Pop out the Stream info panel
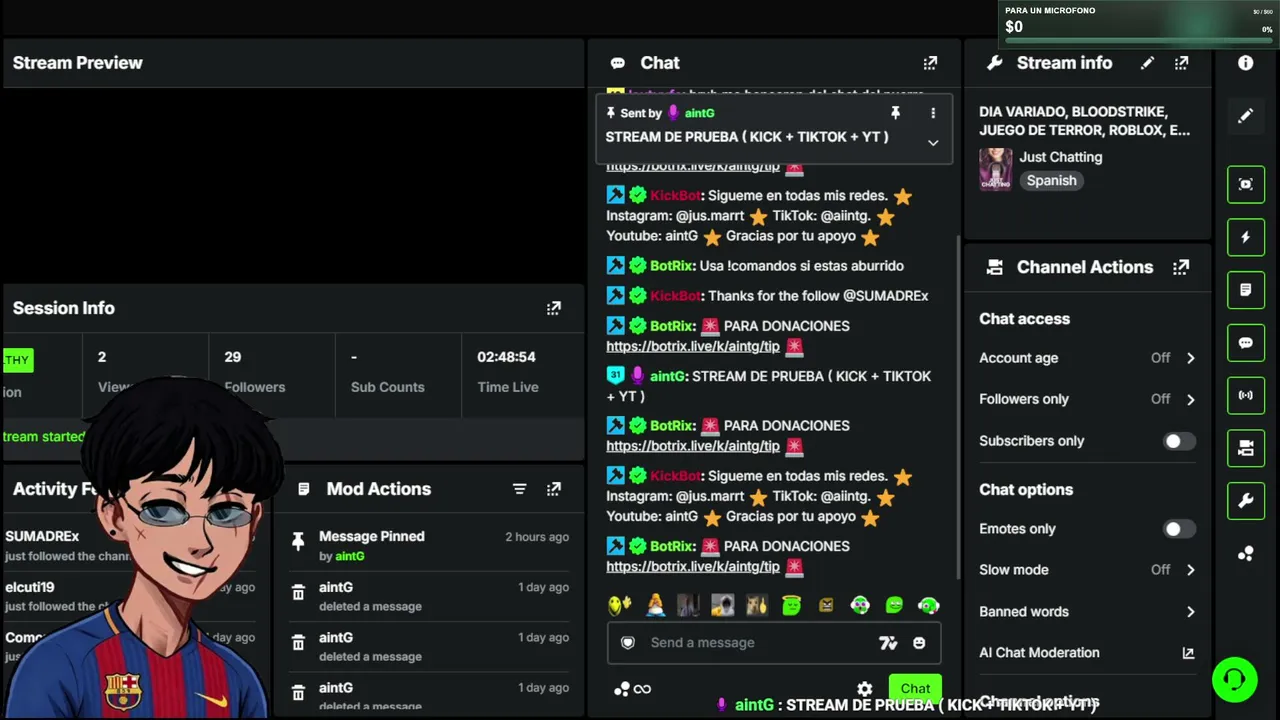Viewport: 1280px width, 720px height. click(1181, 63)
